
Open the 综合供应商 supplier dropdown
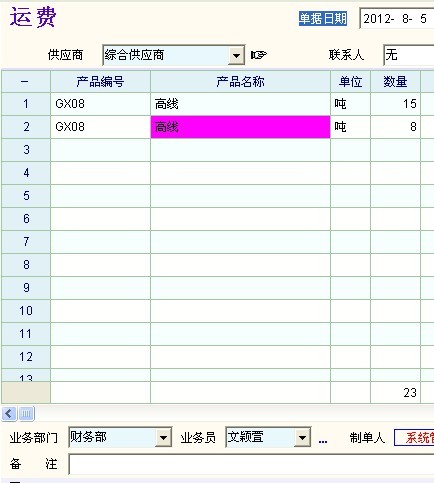pos(236,55)
